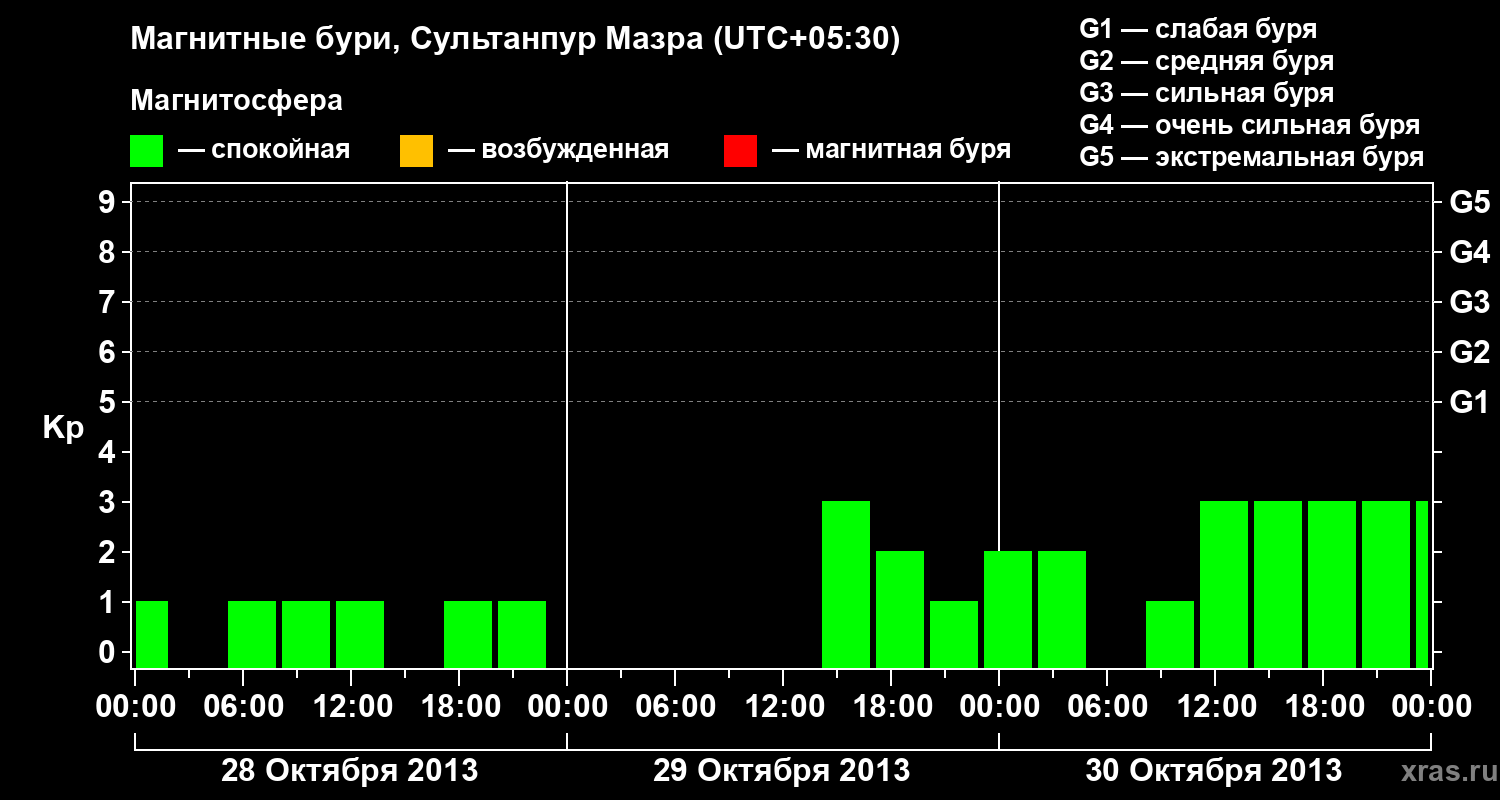Viewport: 1500px width, 800px height.
Task: Click the Kp 1 bar on 30 October morning
Action: (x=1170, y=634)
